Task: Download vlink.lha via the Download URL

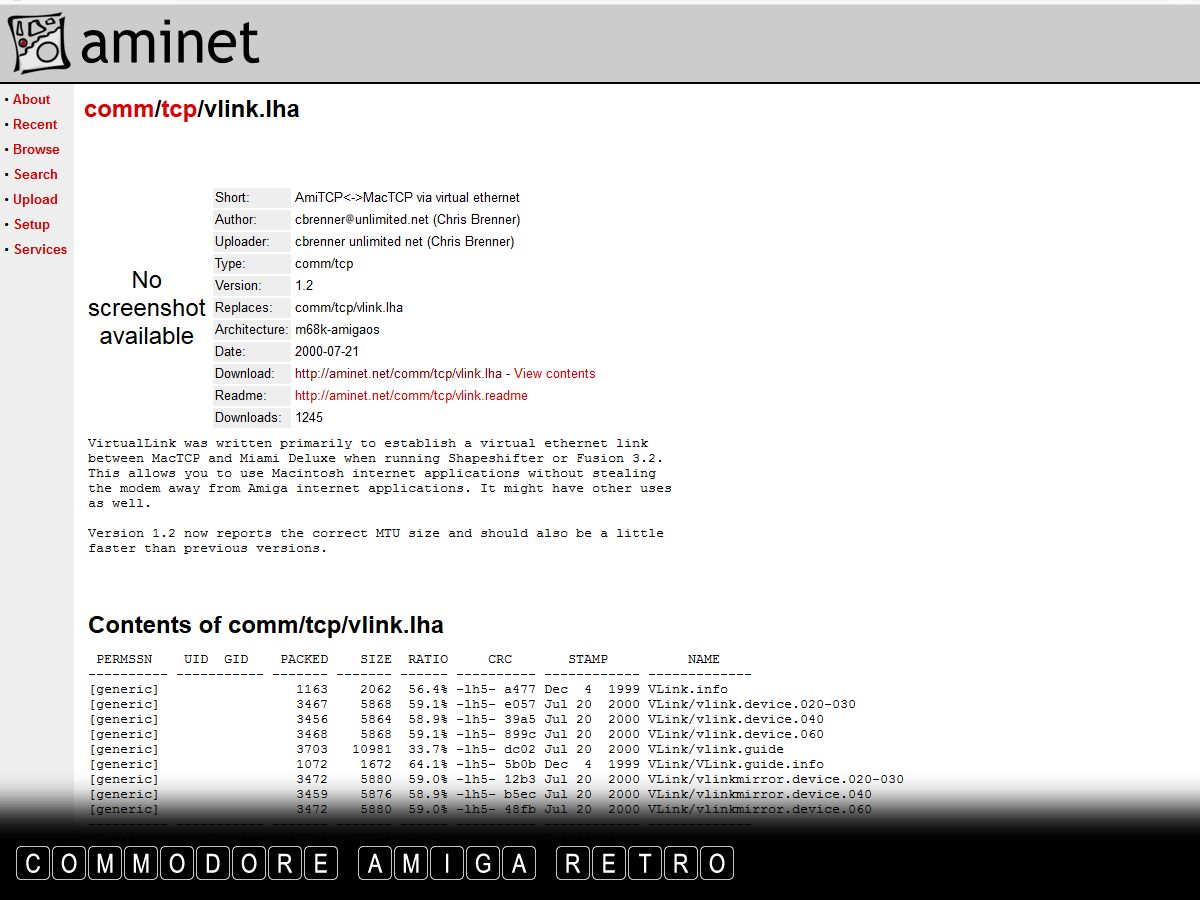Action: tap(398, 373)
